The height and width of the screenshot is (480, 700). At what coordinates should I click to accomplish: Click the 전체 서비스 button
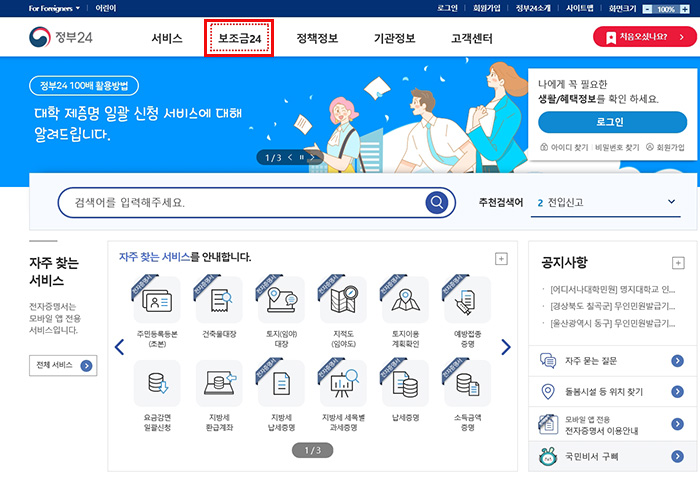coord(63,365)
